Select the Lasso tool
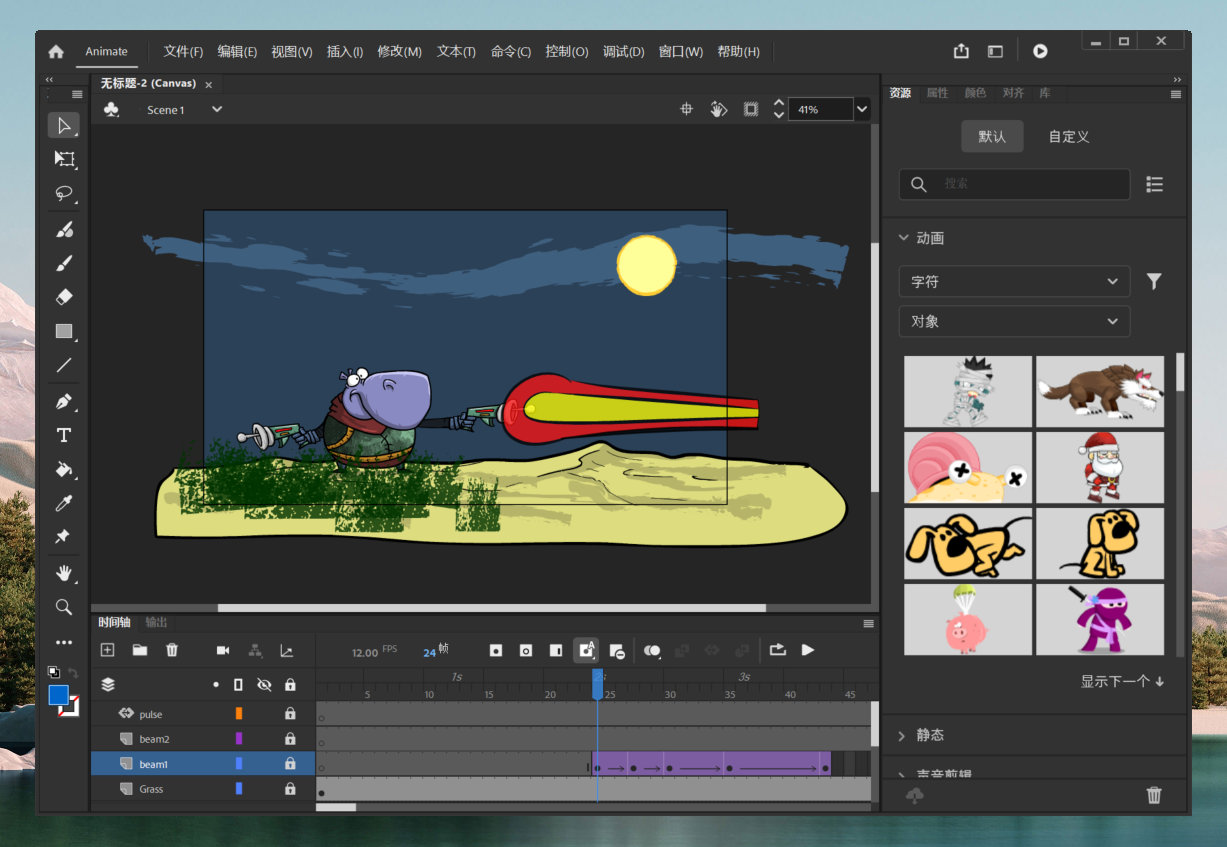This screenshot has width=1227, height=847. [x=64, y=193]
